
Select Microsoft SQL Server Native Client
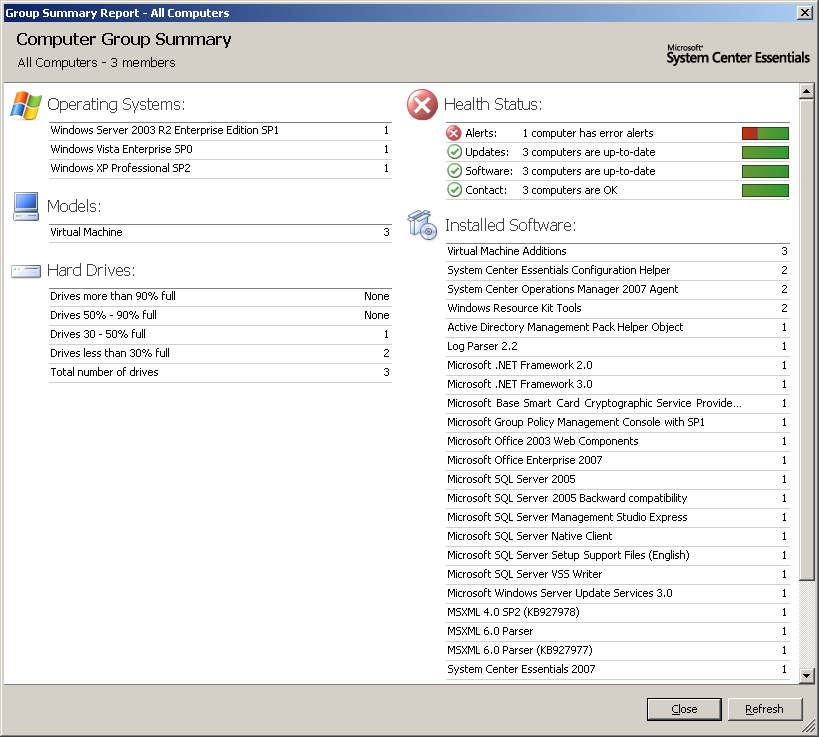click(617, 536)
